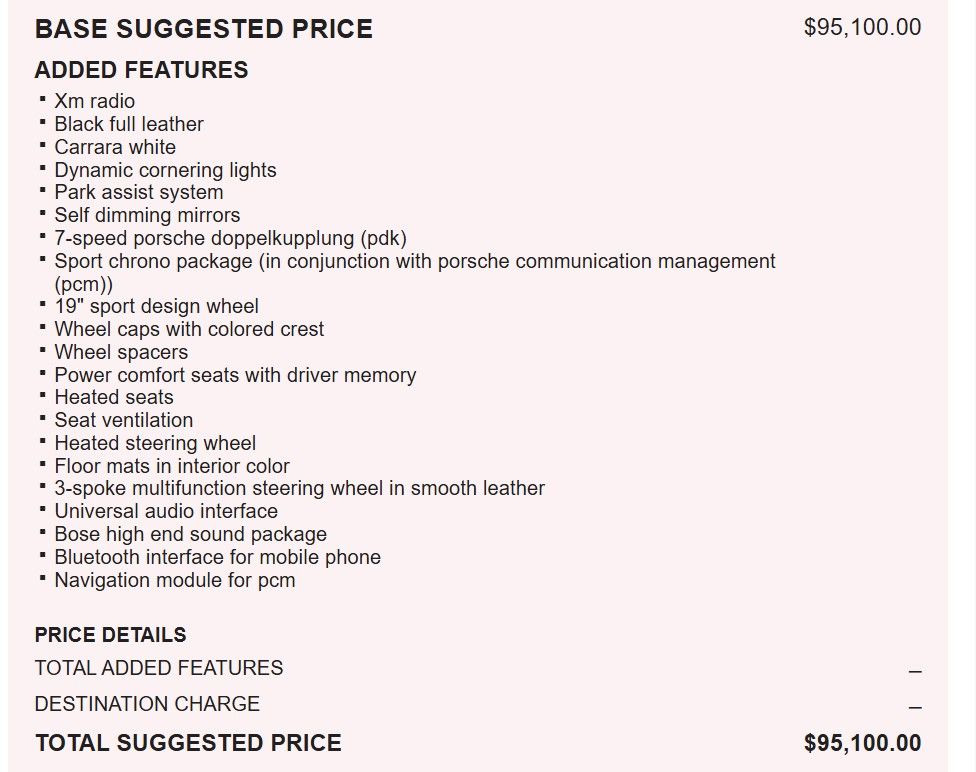
Task: Select Power comfort seats with driver memory
Action: click(x=235, y=375)
